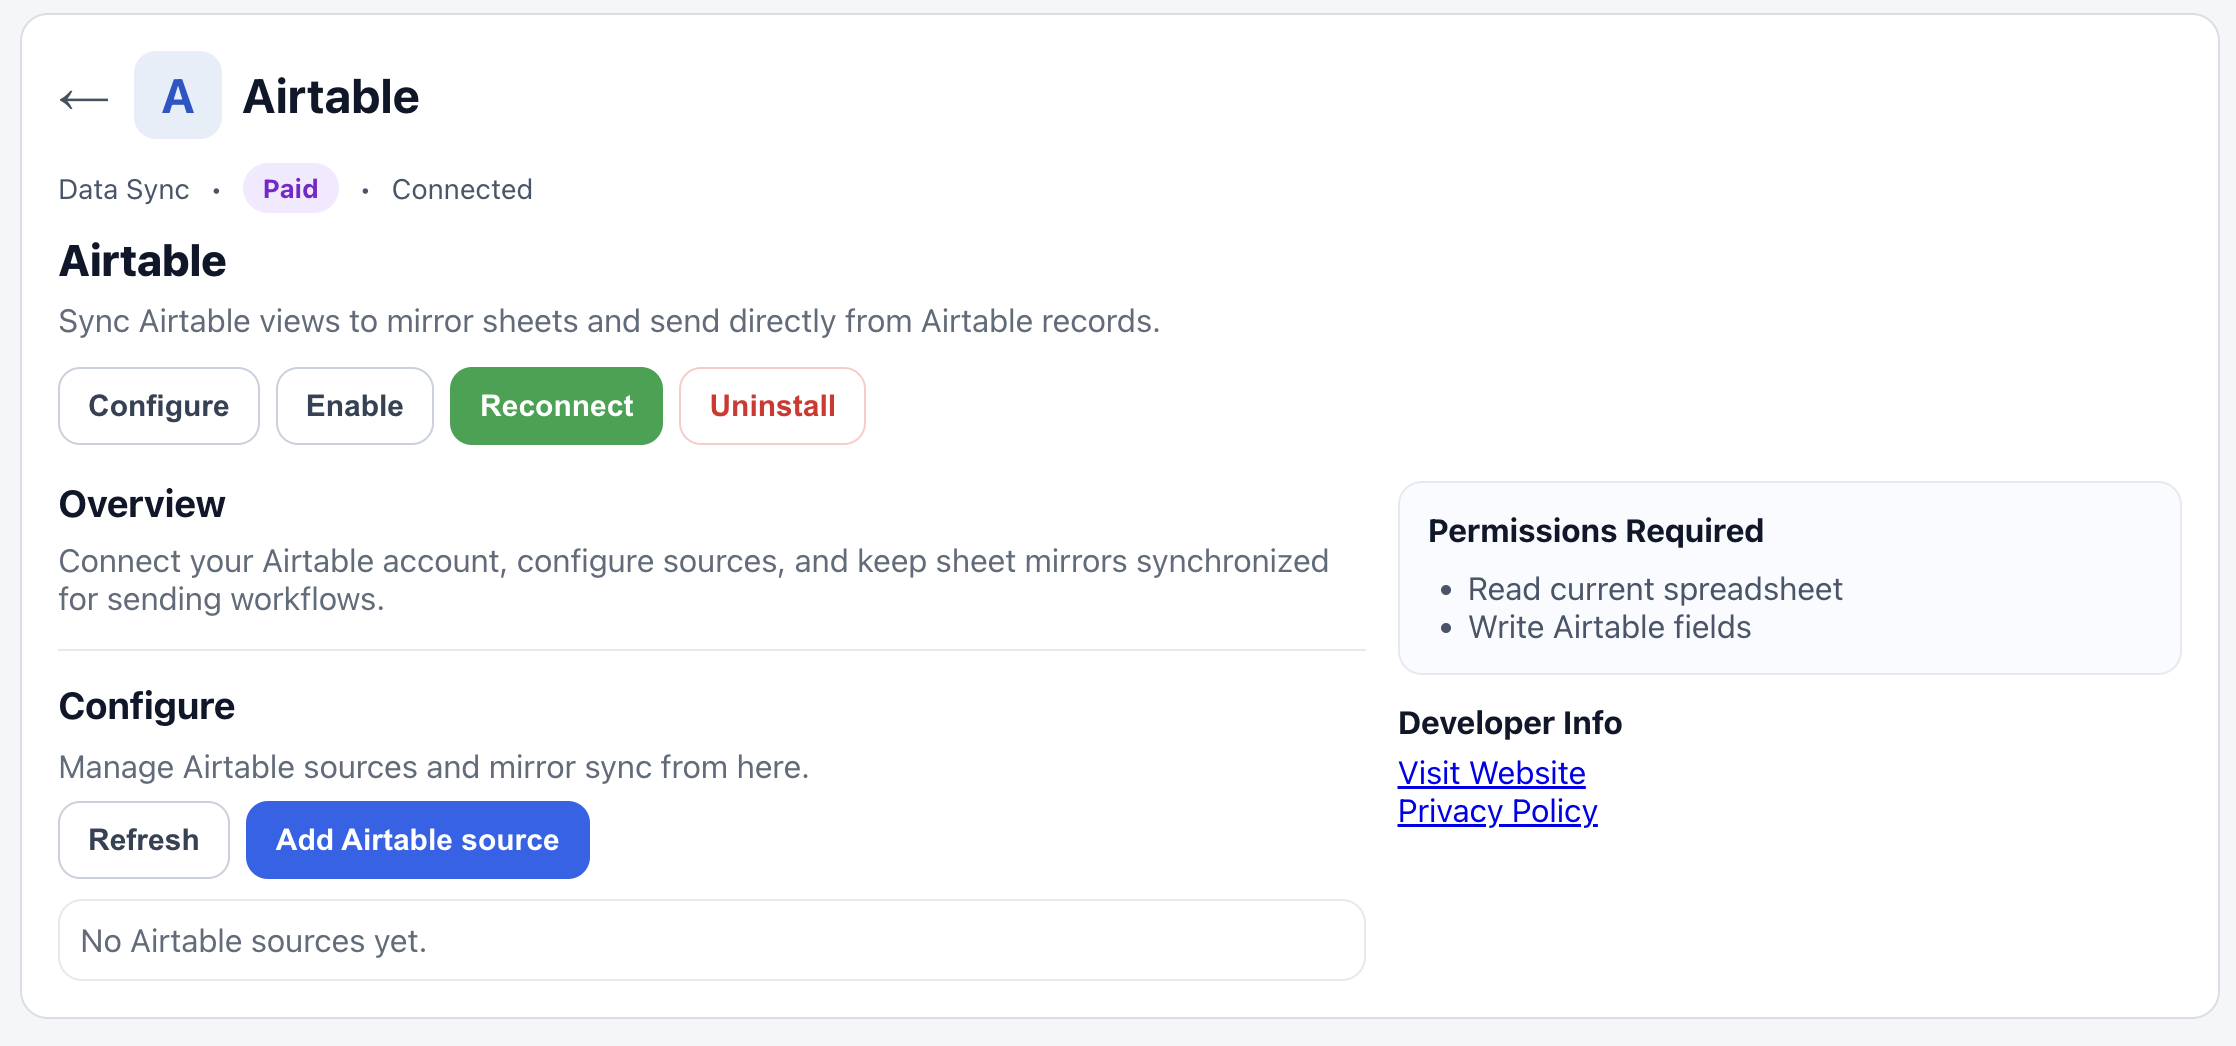Viewport: 2236px width, 1046px height.
Task: Click the purple Paid badge
Action: pyautogui.click(x=291, y=189)
